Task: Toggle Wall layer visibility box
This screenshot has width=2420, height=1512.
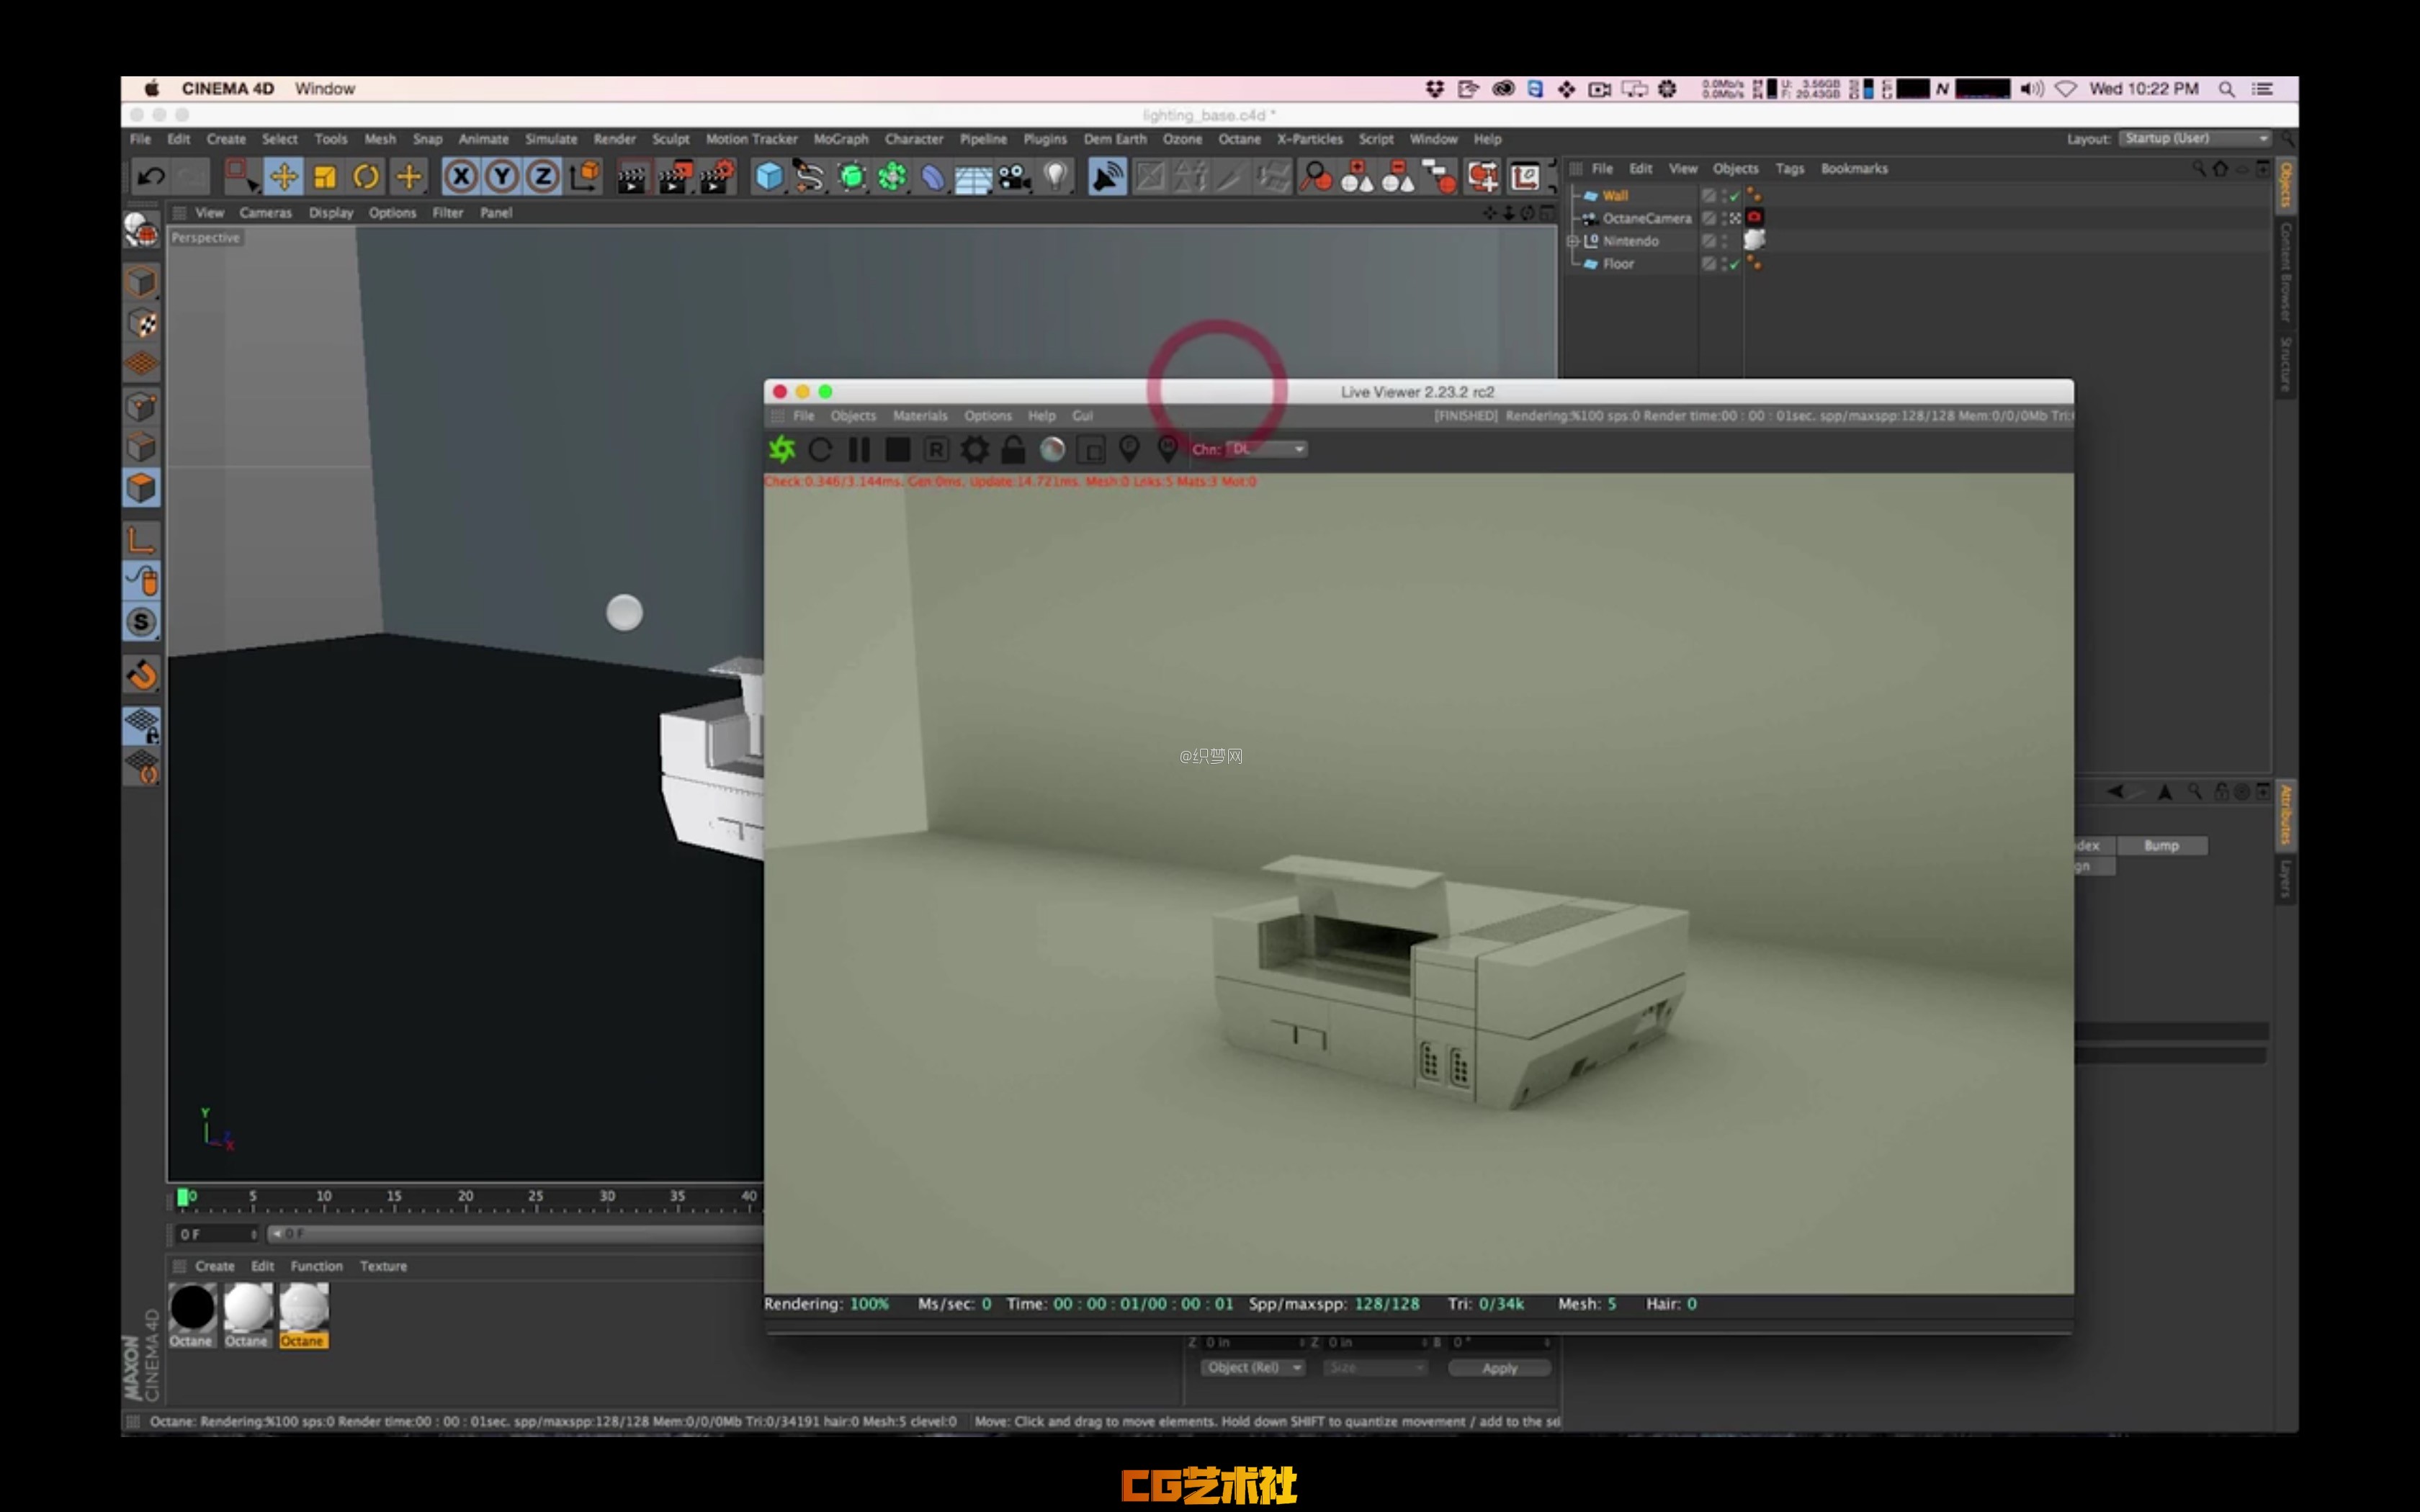Action: pyautogui.click(x=1709, y=196)
